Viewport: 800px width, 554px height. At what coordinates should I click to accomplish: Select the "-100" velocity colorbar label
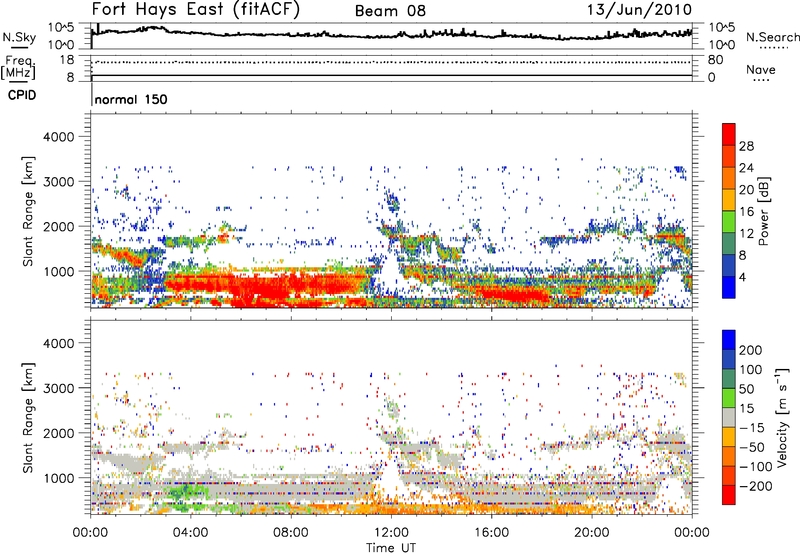coord(755,467)
